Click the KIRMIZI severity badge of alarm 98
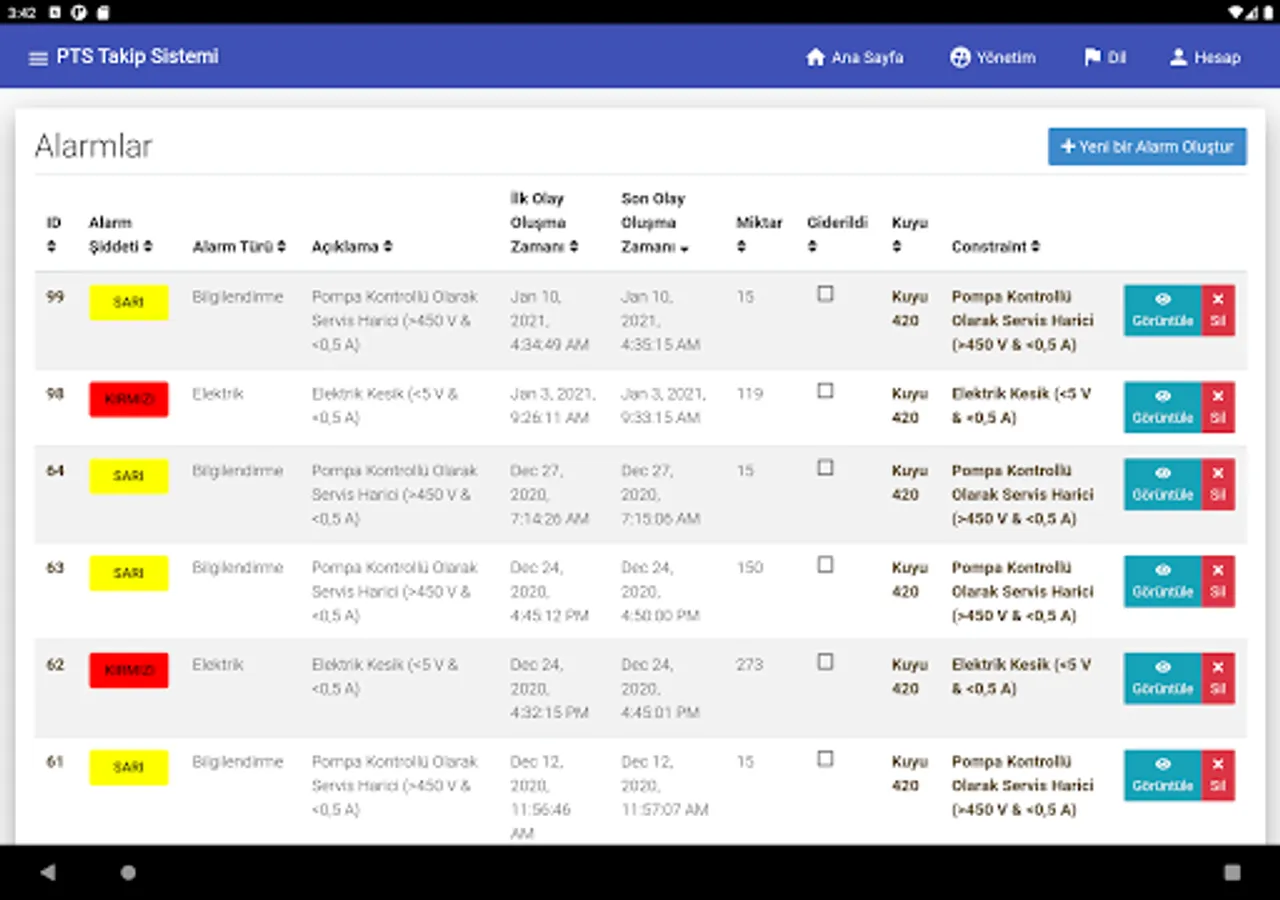Screen dimensions: 1280x900 point(129,399)
